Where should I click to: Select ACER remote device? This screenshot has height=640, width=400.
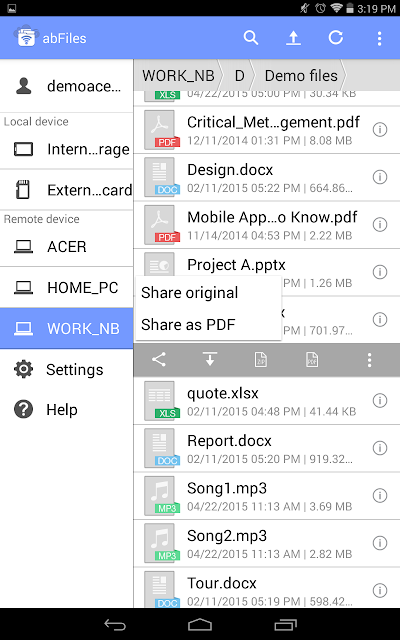pos(67,247)
